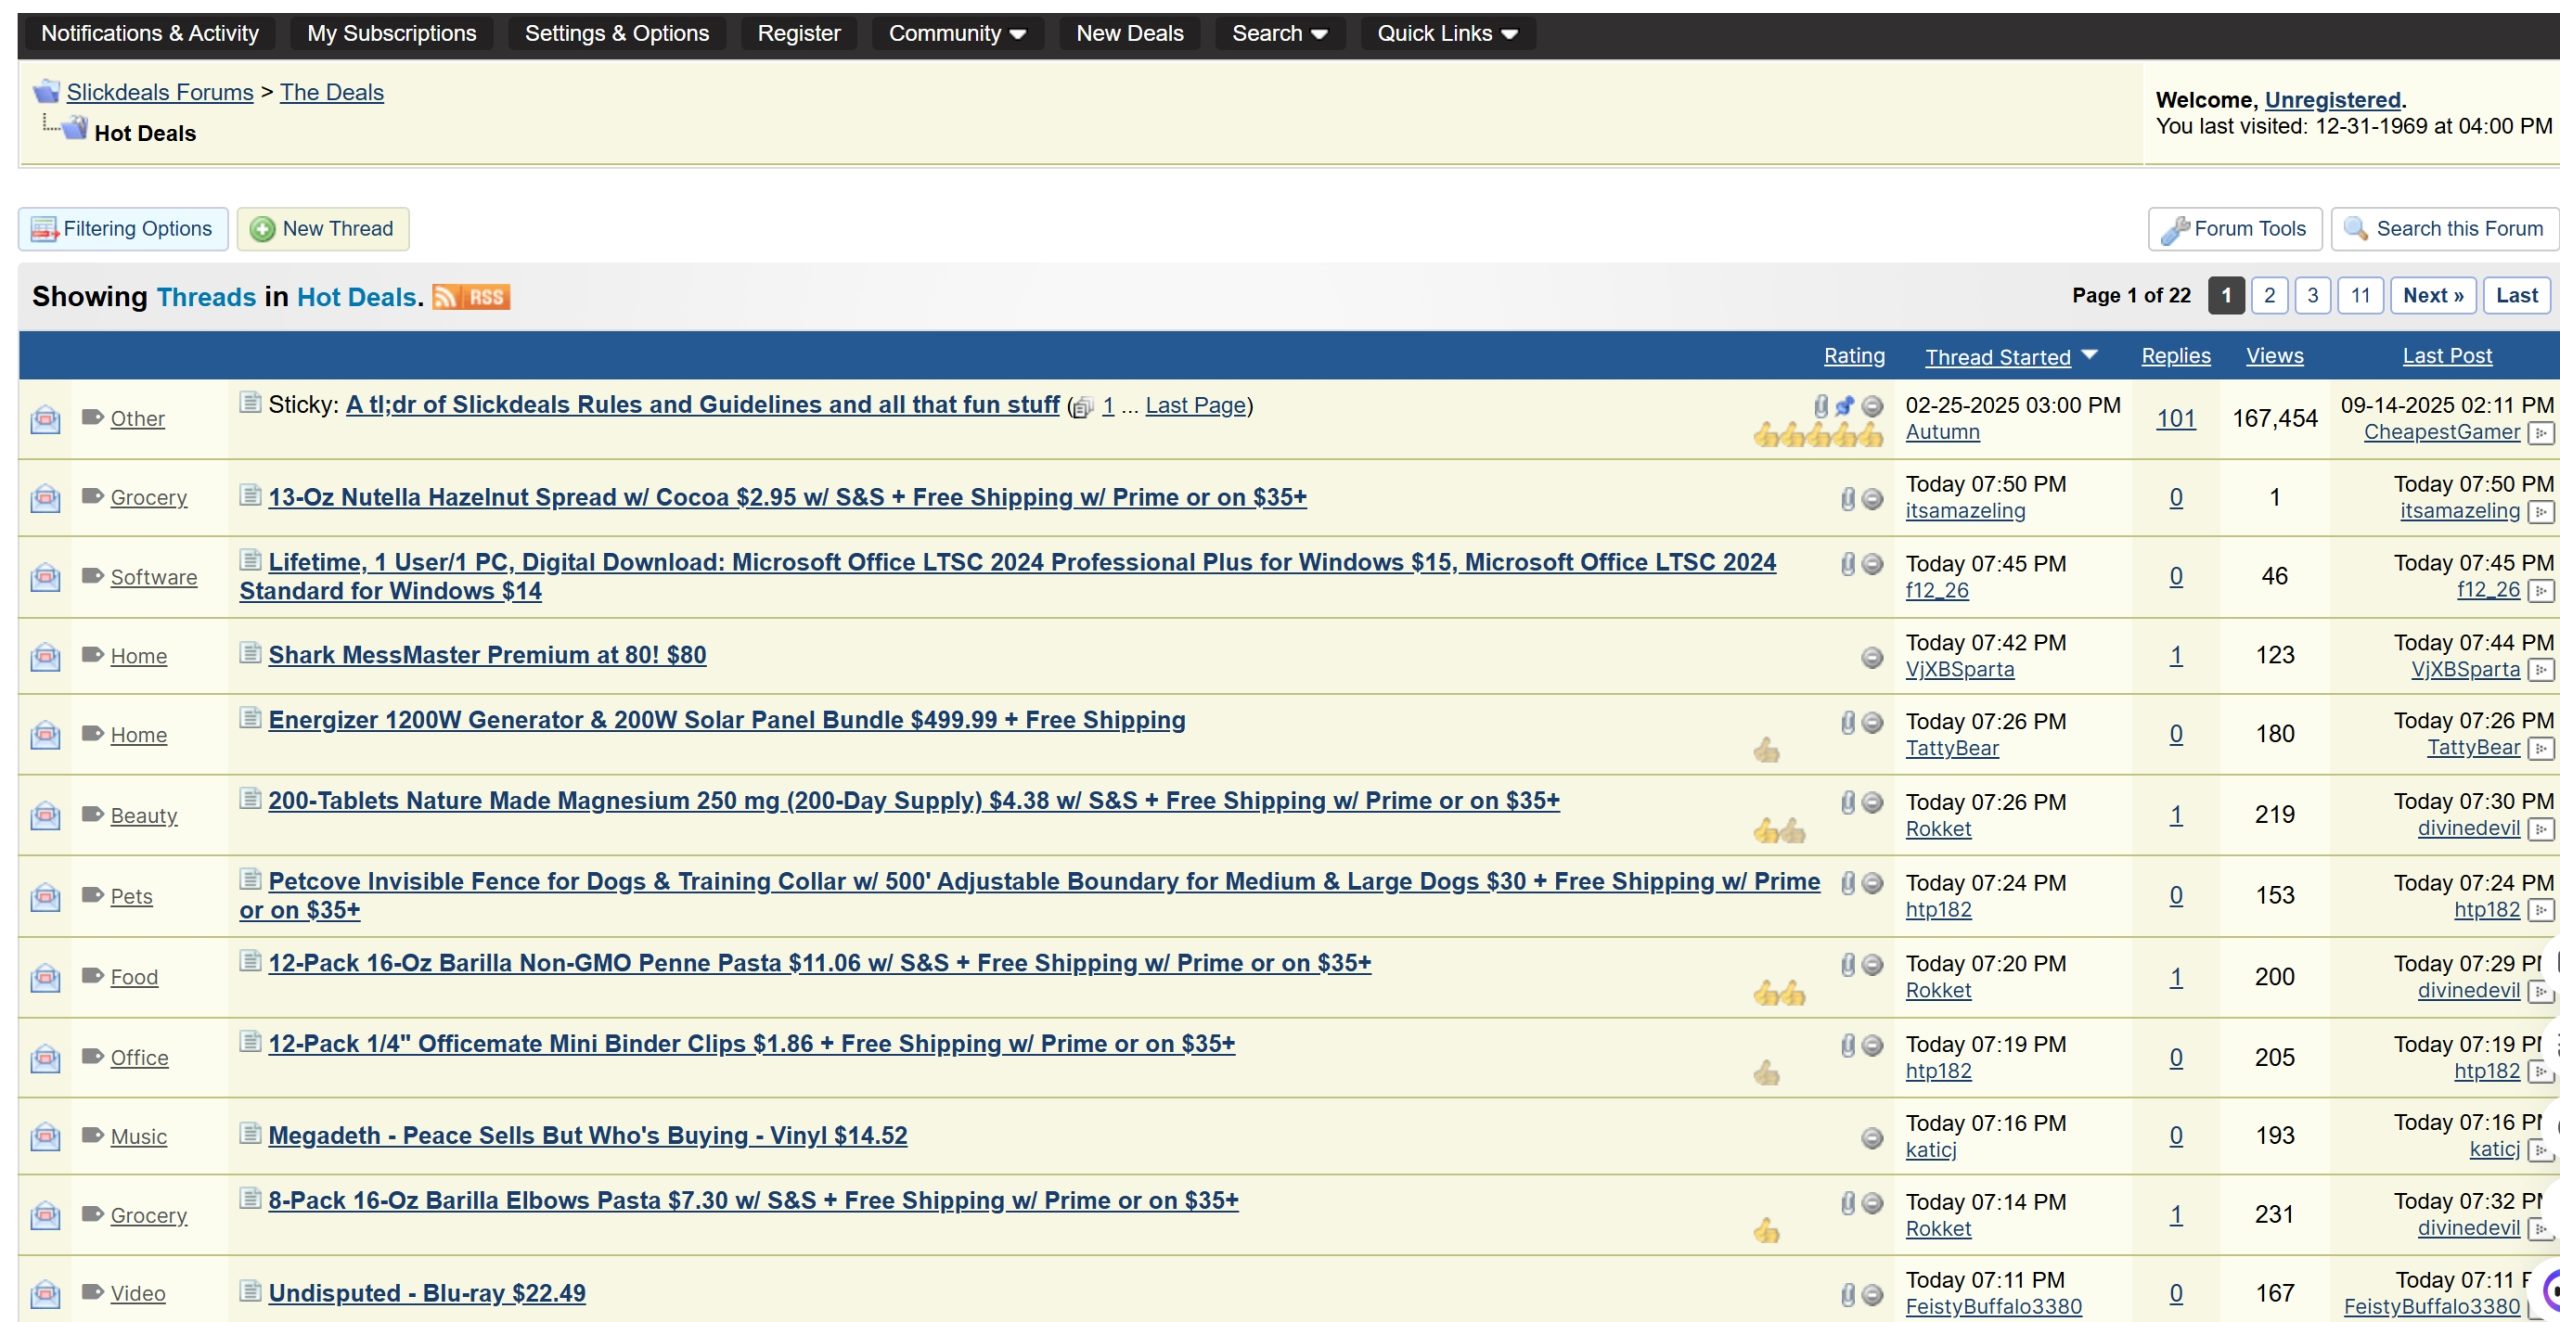Click the thread status icon in the Nutella row
Viewport: 2560px width, 1322px height.
(x=45, y=497)
